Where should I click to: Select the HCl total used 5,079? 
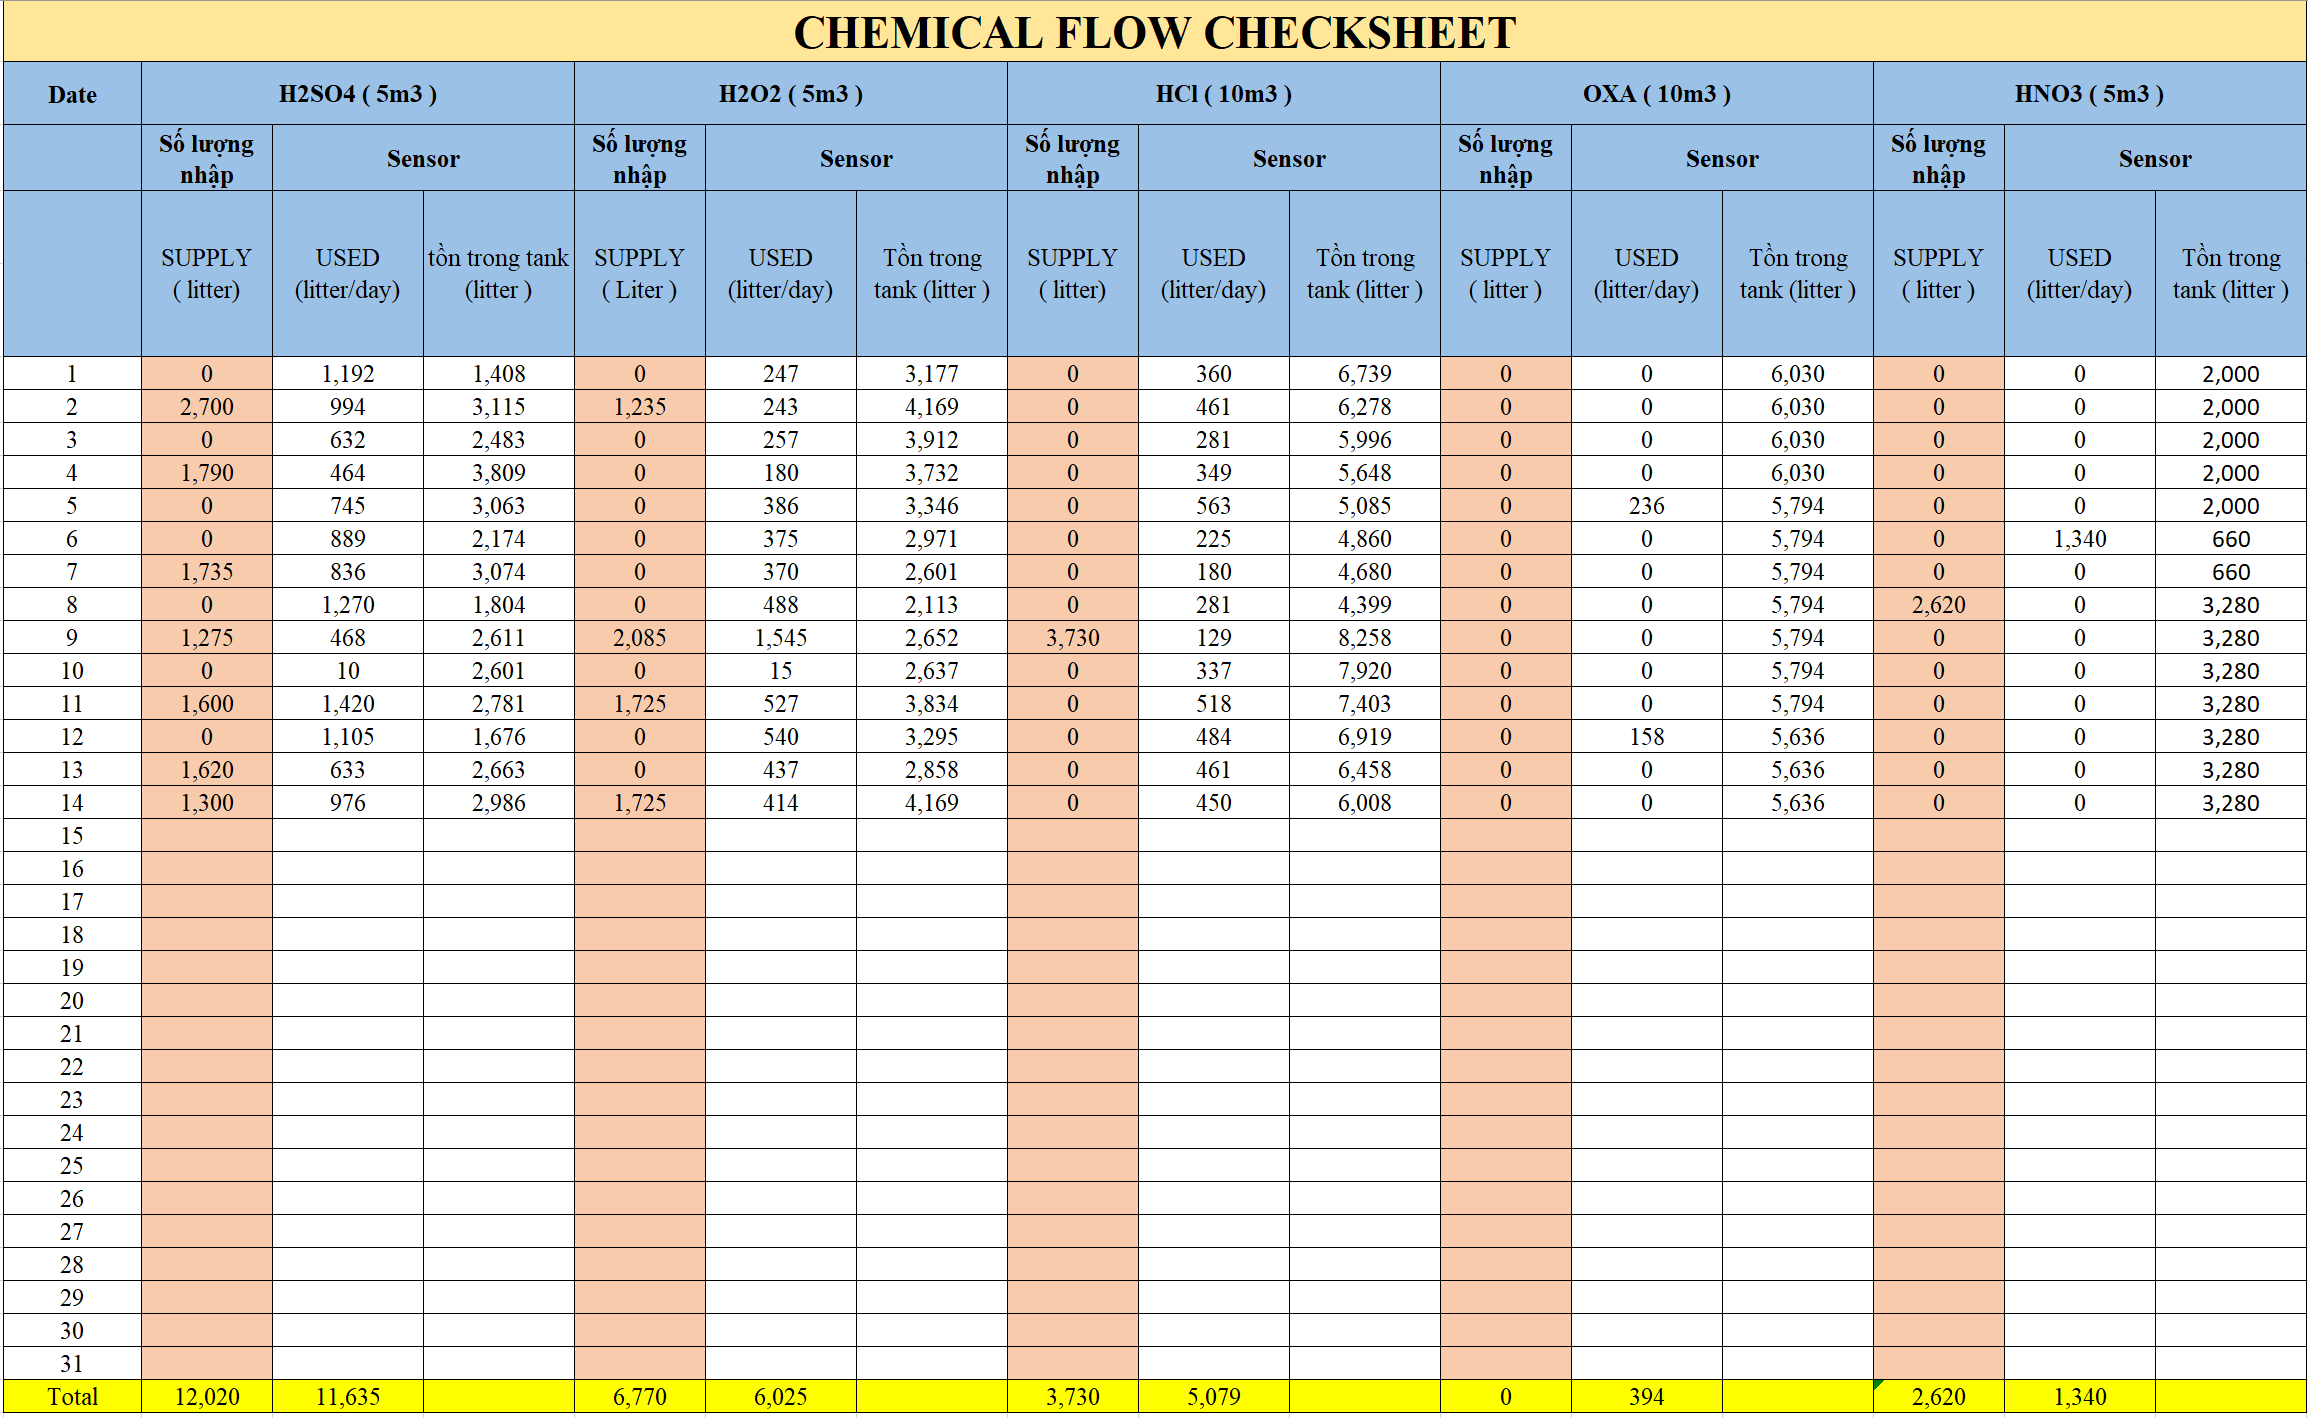pyautogui.click(x=1214, y=1397)
